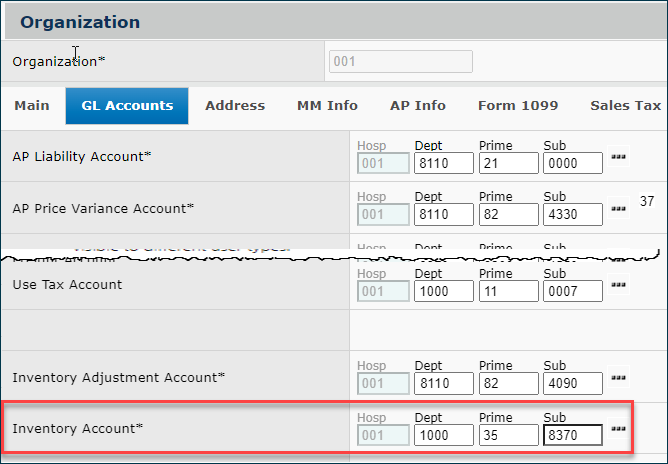Click AP Price Variance Account Sub field
This screenshot has width=668, height=464.
pos(572,214)
